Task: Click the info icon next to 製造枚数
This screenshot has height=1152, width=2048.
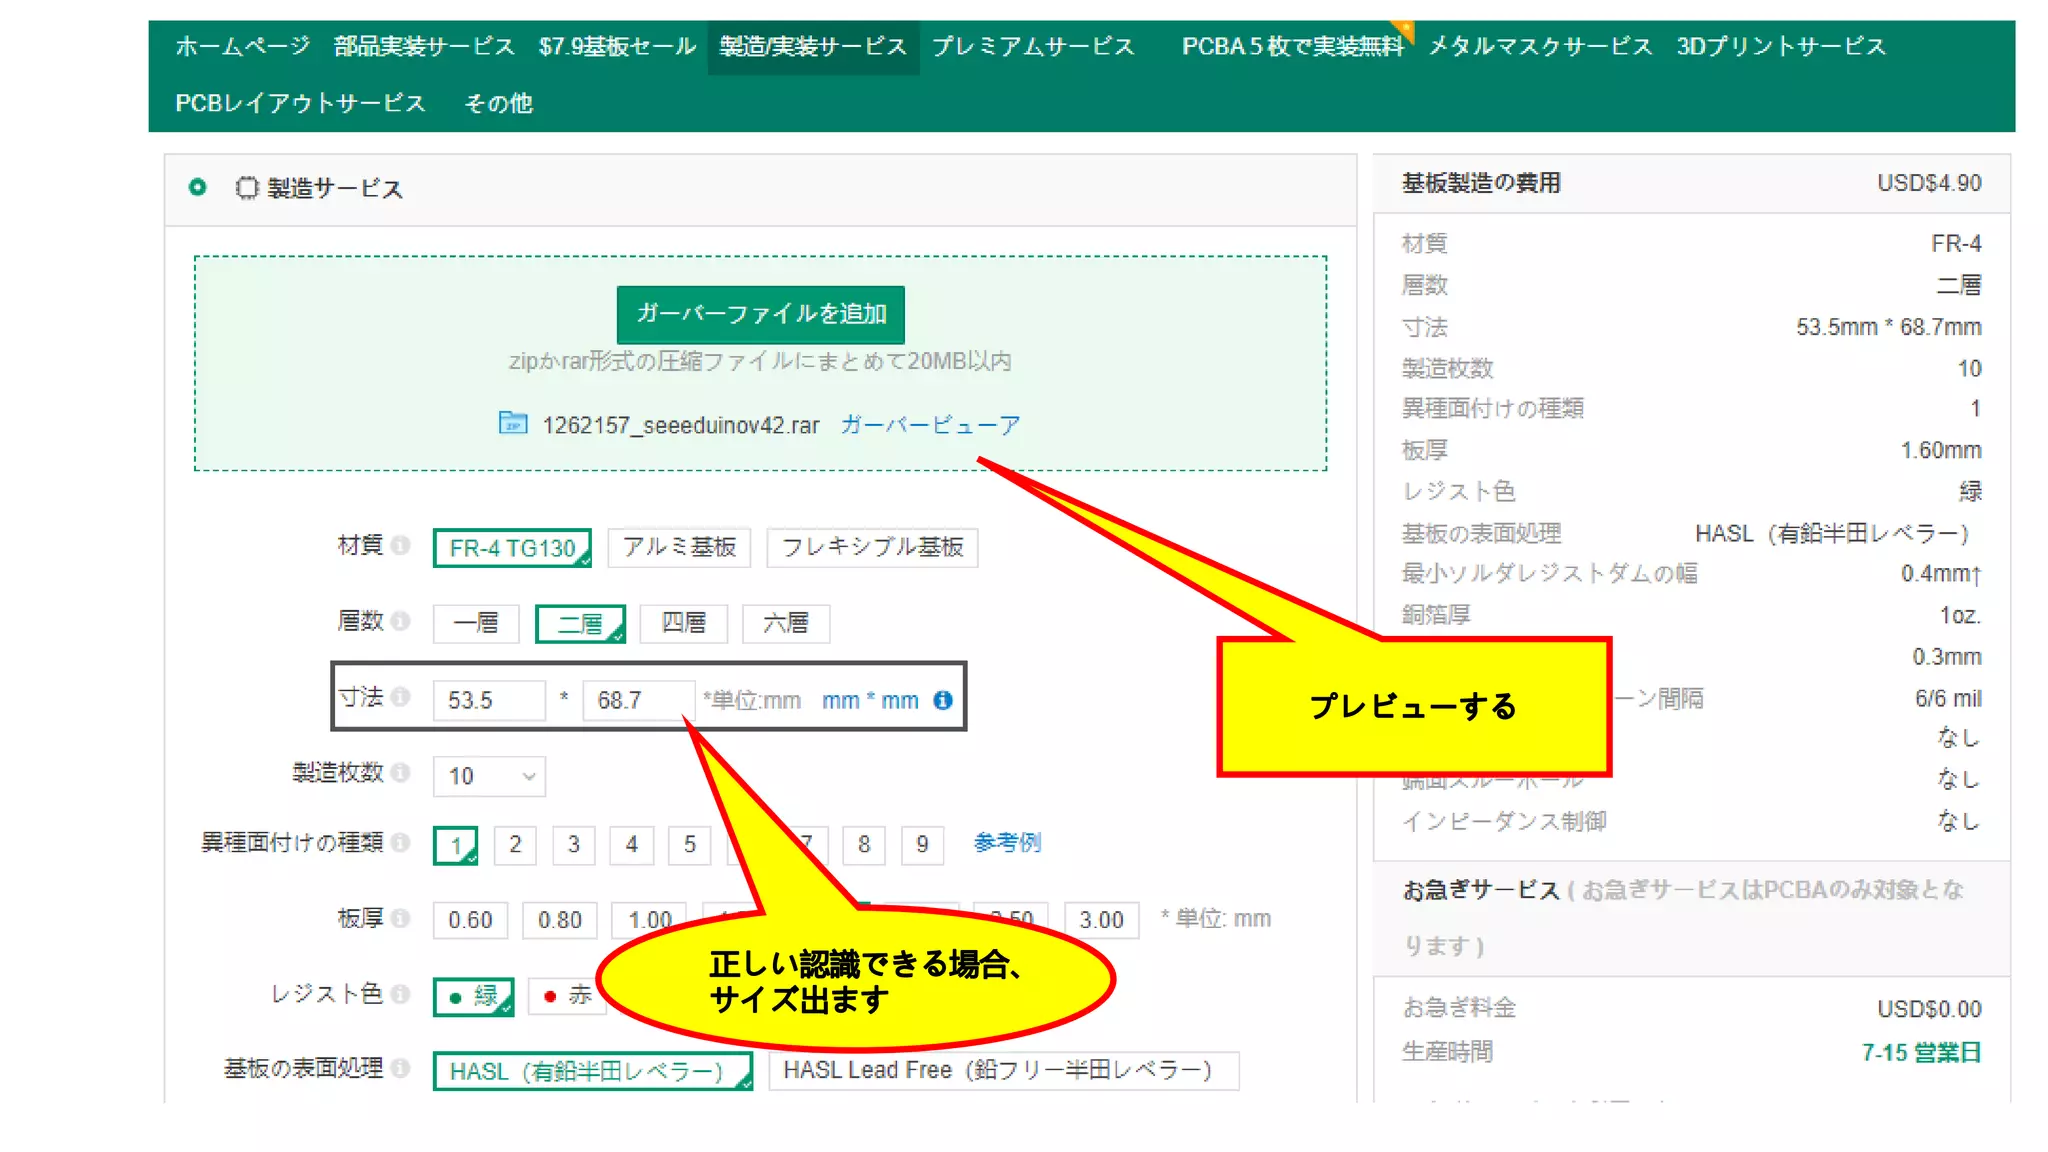Action: click(x=401, y=772)
